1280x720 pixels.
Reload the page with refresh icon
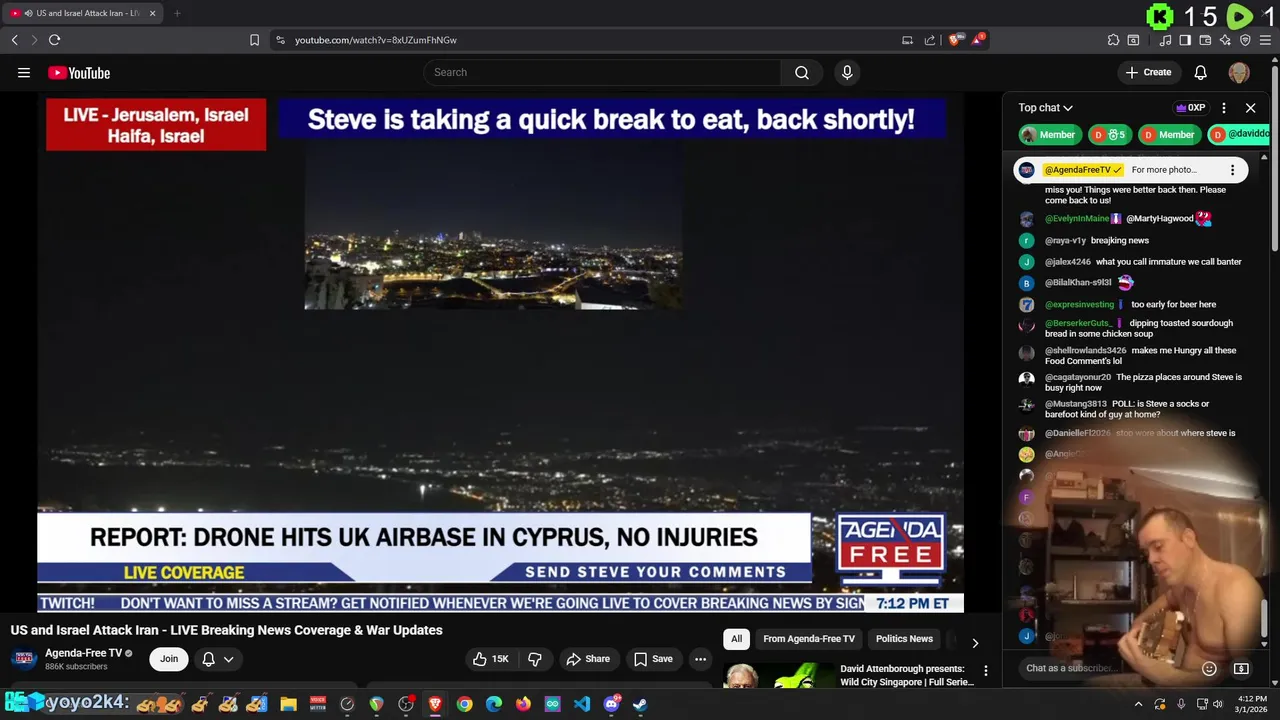54,40
